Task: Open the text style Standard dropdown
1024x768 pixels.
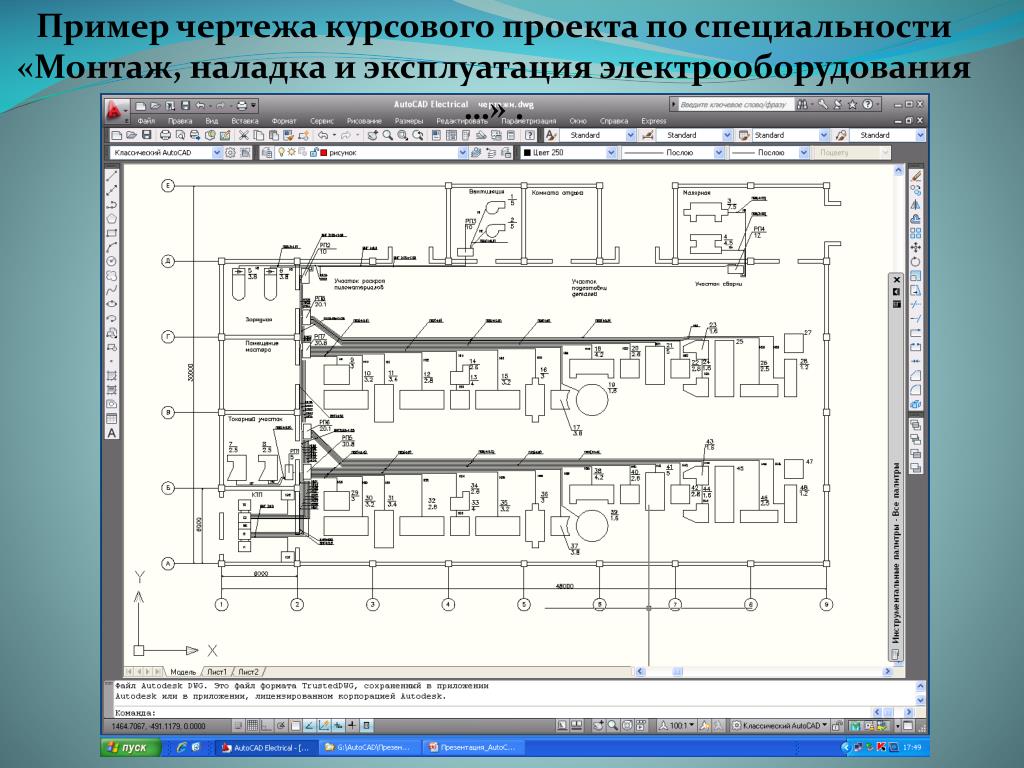Action: pyautogui.click(x=630, y=135)
